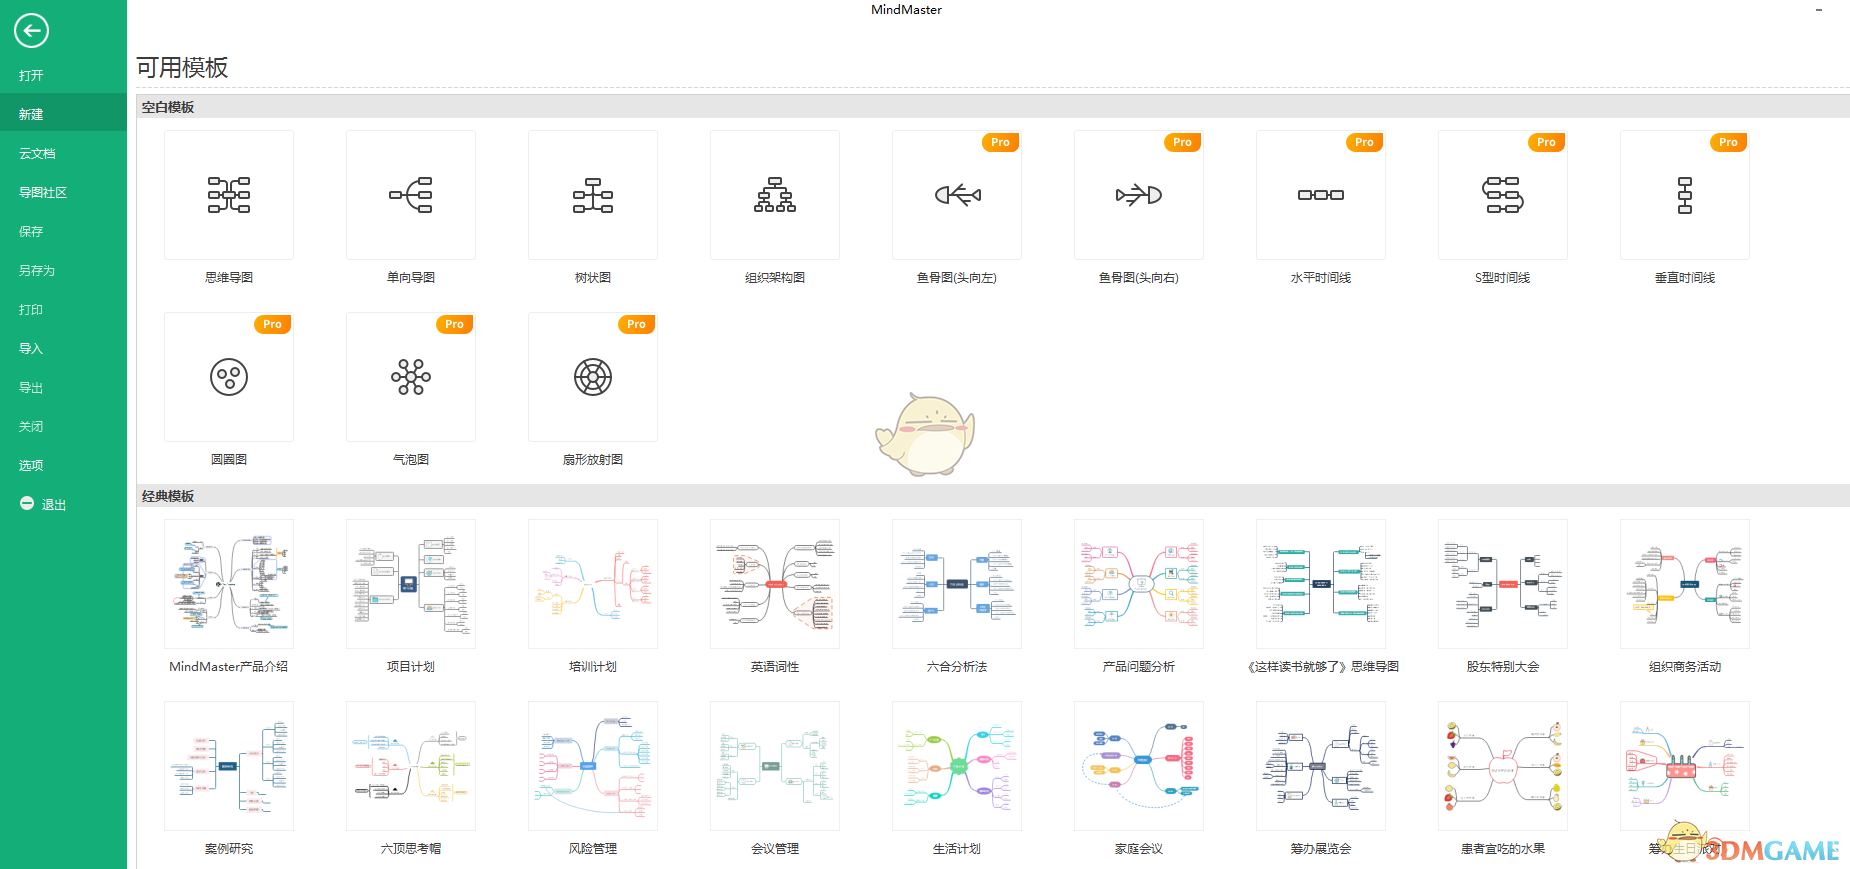Click the 单向导图 label text
Image resolution: width=1850 pixels, height=869 pixels.
point(411,278)
